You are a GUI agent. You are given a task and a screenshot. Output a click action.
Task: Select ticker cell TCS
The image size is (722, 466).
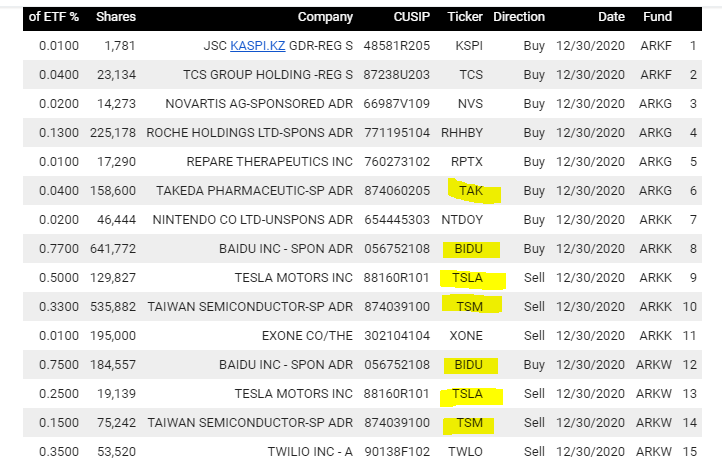pos(471,75)
